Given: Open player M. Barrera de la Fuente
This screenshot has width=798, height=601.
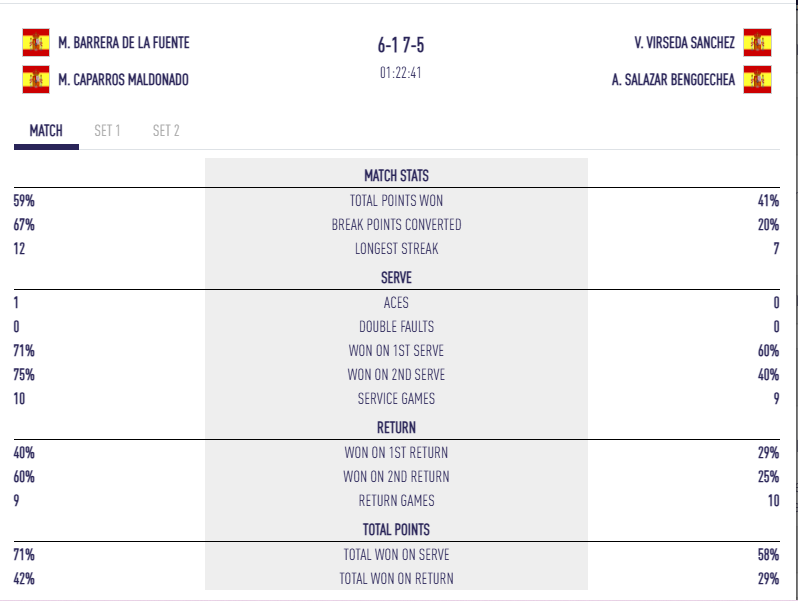Looking at the screenshot, I should coord(124,43).
